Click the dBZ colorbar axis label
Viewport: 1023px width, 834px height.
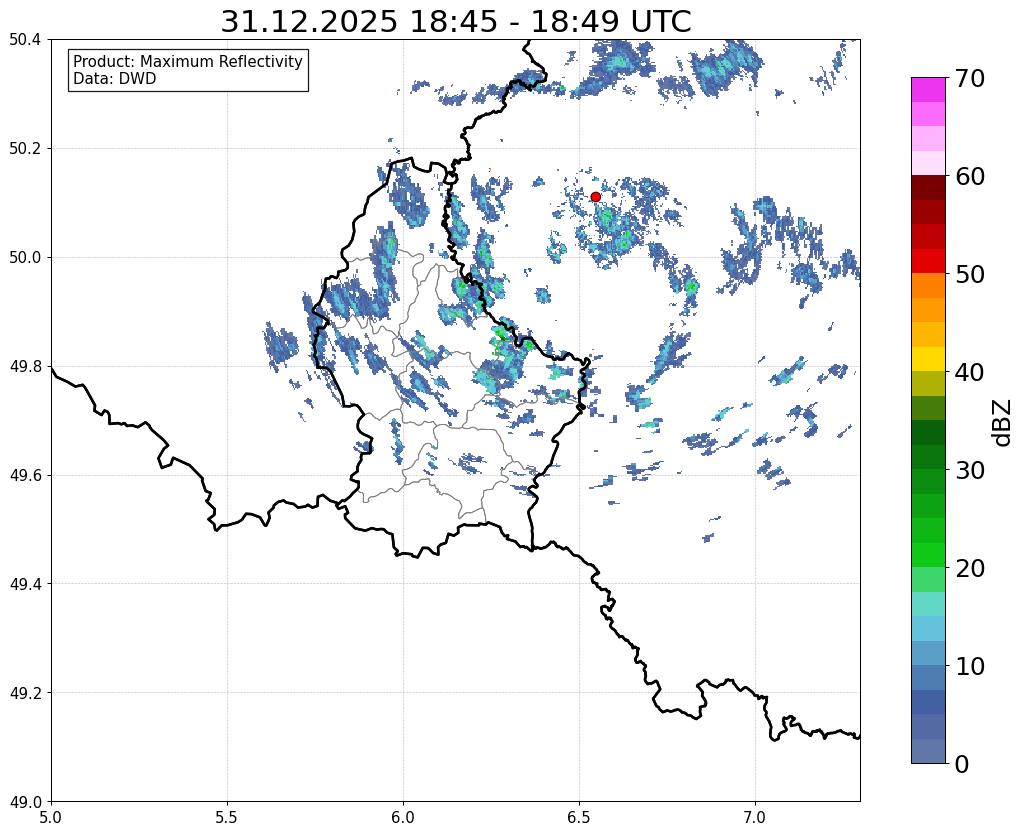[x=1003, y=423]
